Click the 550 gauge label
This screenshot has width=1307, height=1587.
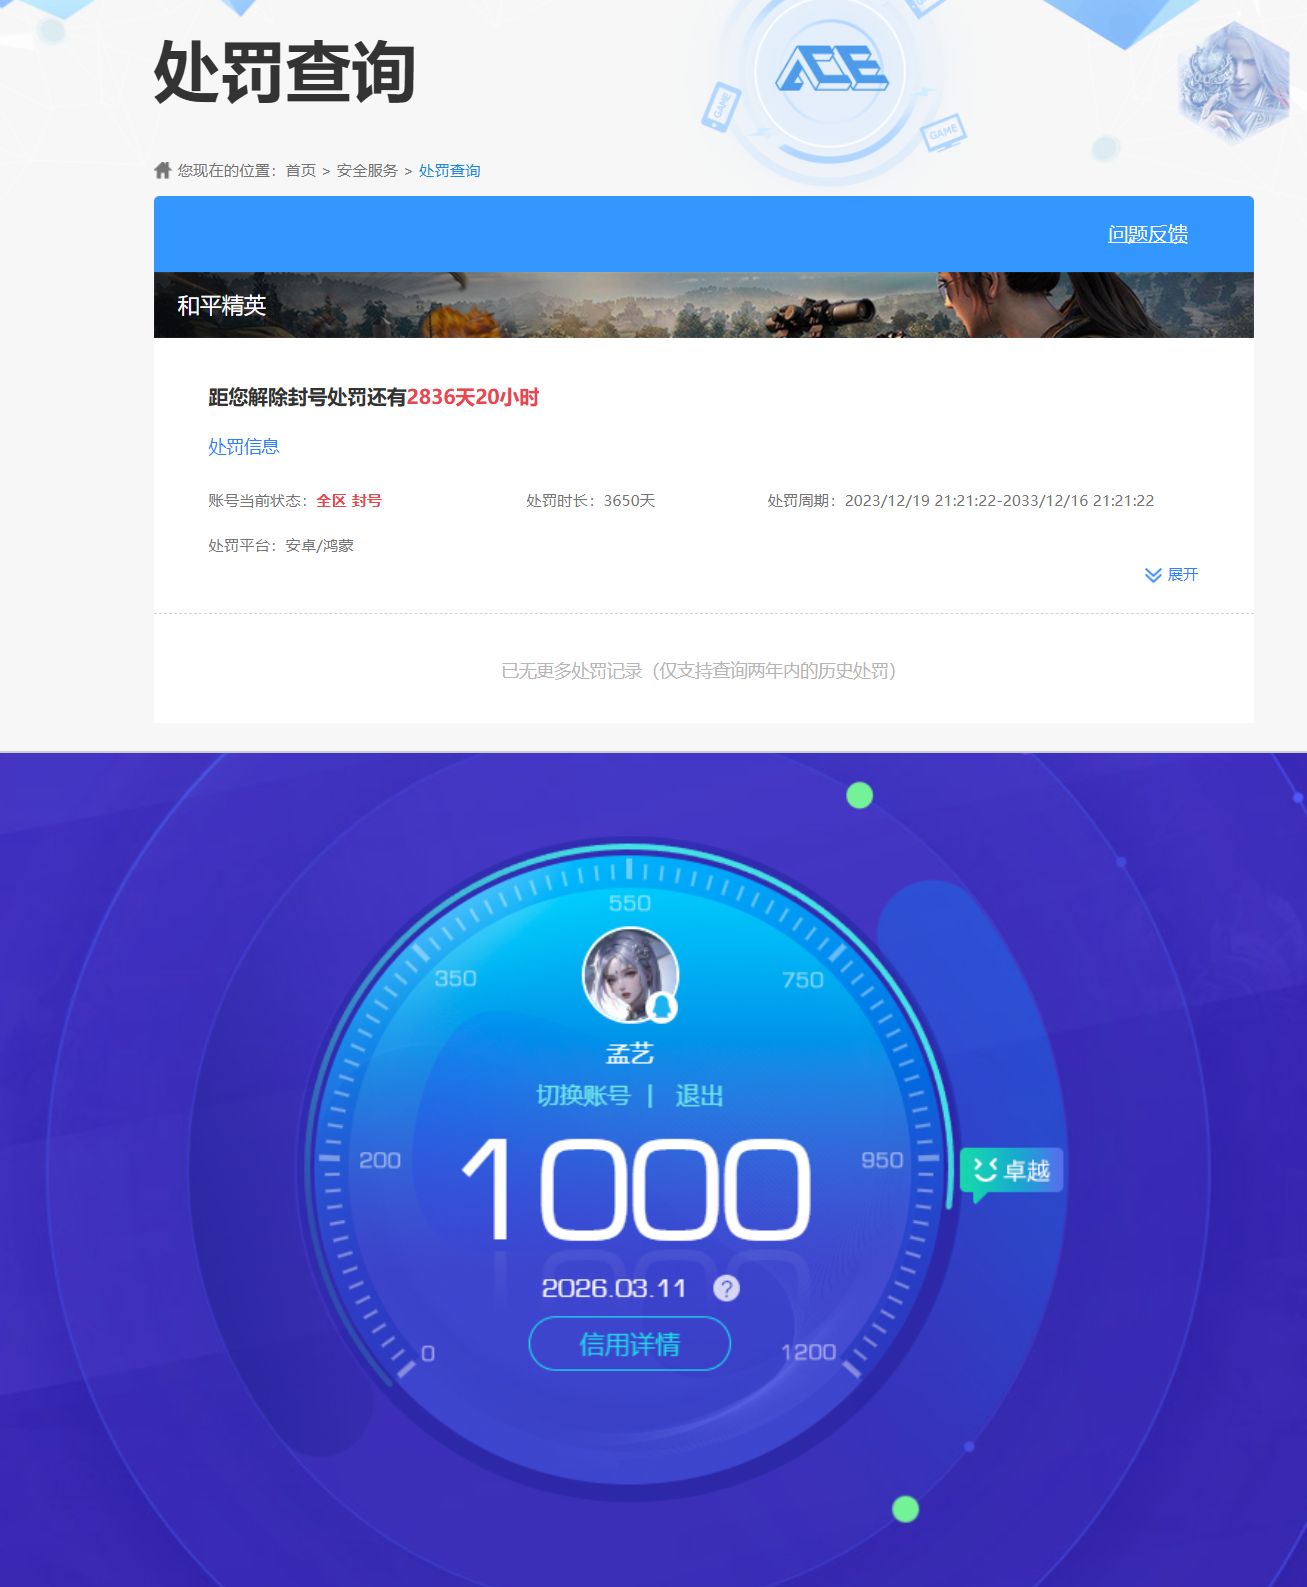pos(630,903)
